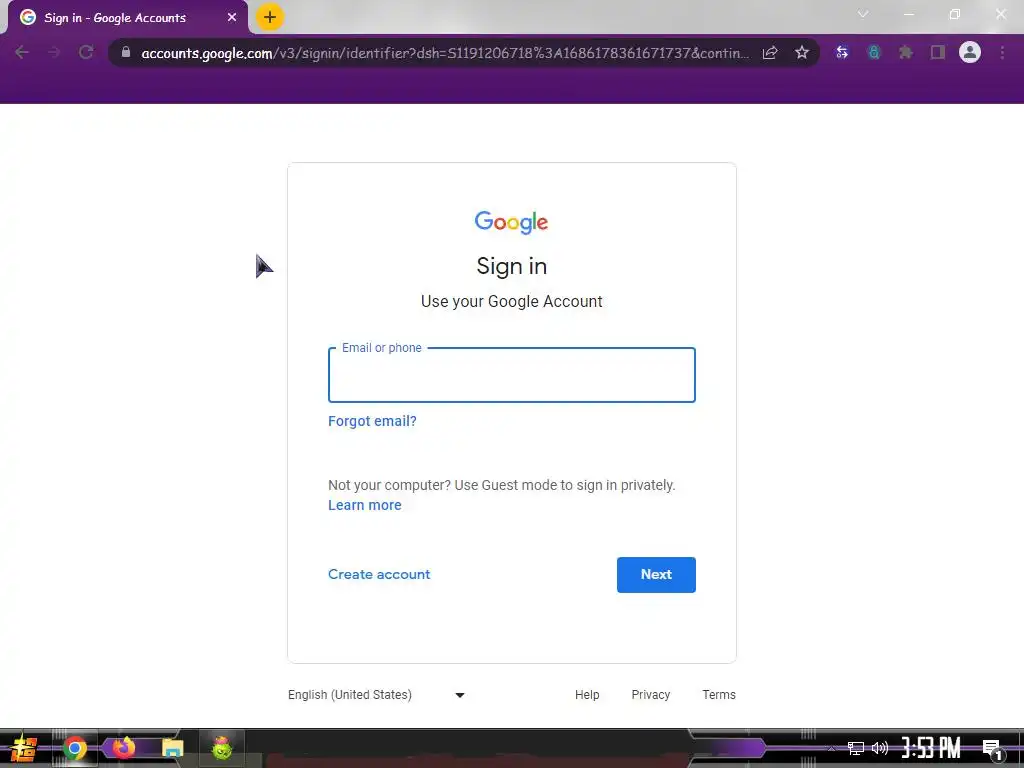Restore down the Chrome window

pyautogui.click(x=955, y=14)
